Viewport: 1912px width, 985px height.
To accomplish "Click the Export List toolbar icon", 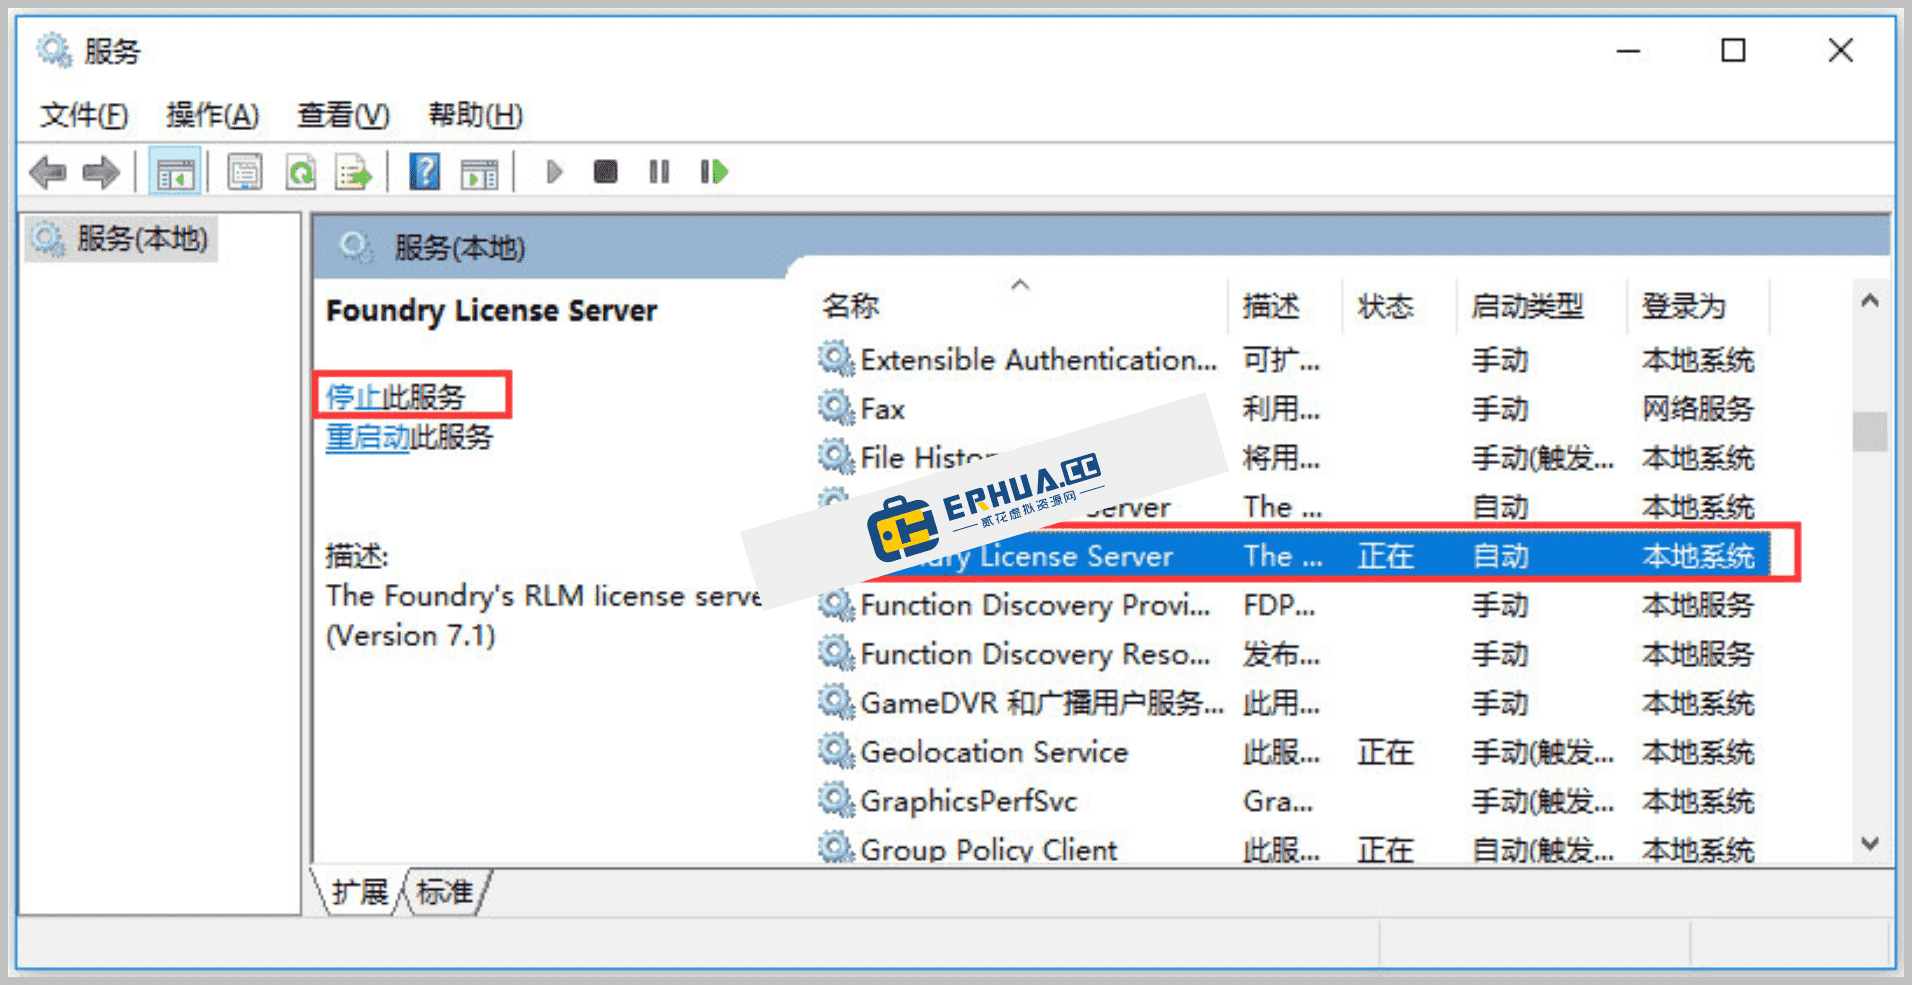I will coord(353,172).
